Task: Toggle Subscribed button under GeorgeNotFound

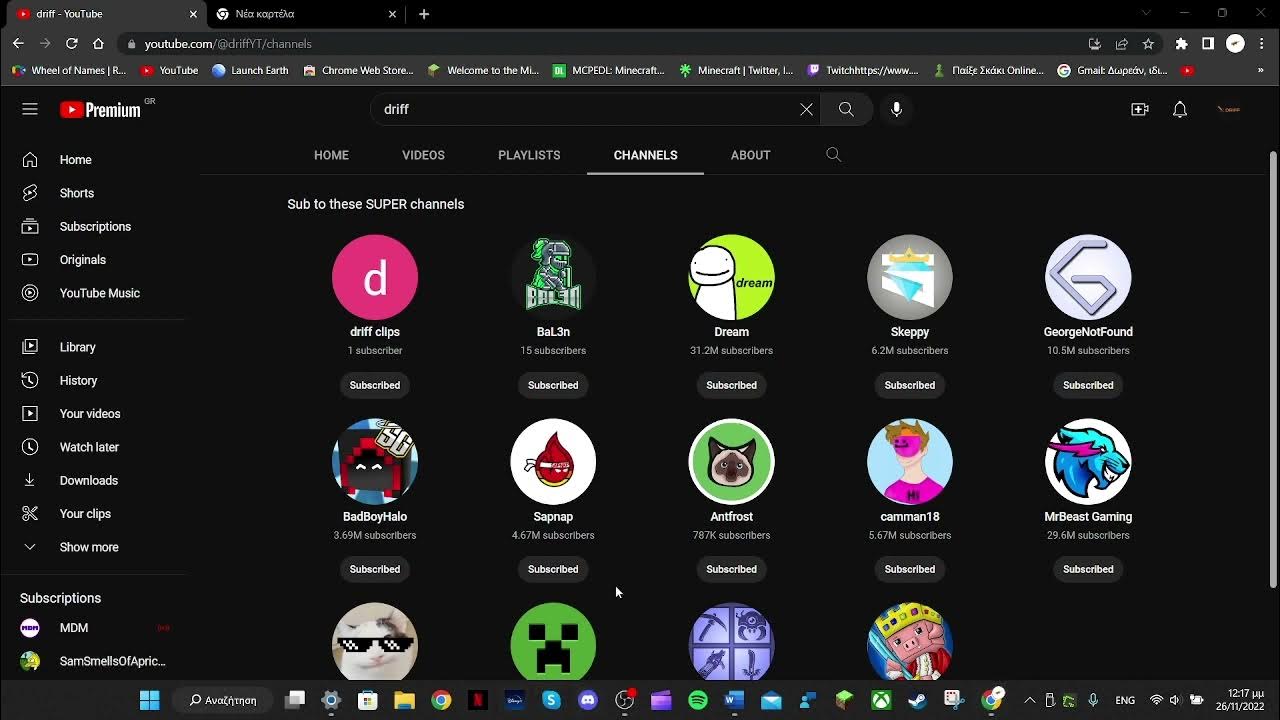Action: (x=1088, y=385)
